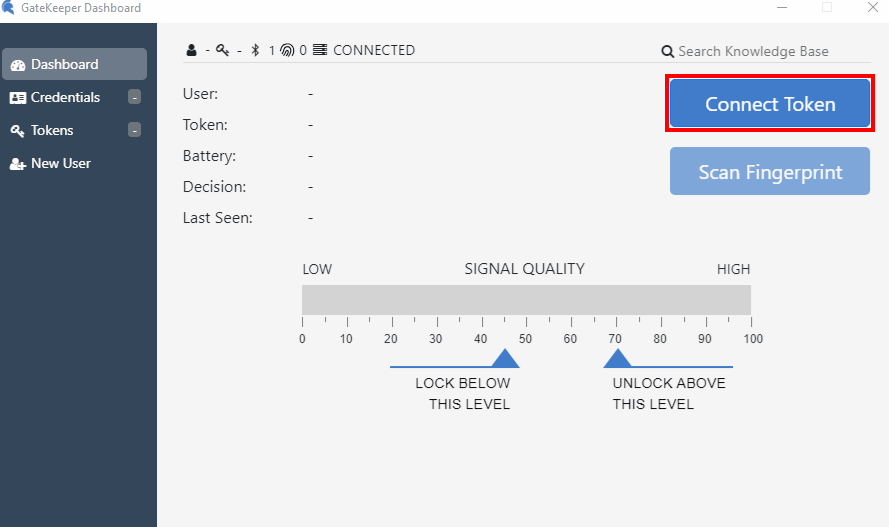Click the Dashboard gauge icon
The height and width of the screenshot is (527, 889).
click(18, 65)
